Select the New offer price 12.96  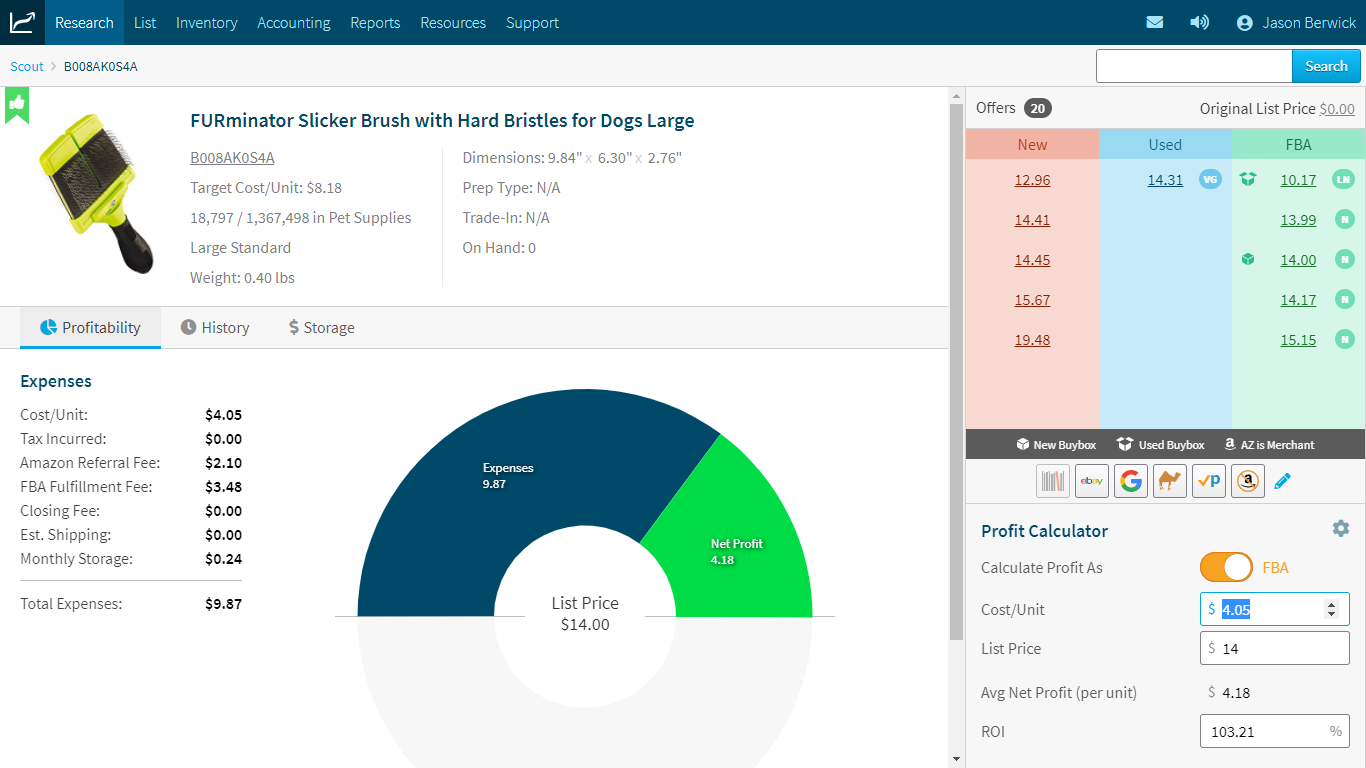click(x=1032, y=180)
